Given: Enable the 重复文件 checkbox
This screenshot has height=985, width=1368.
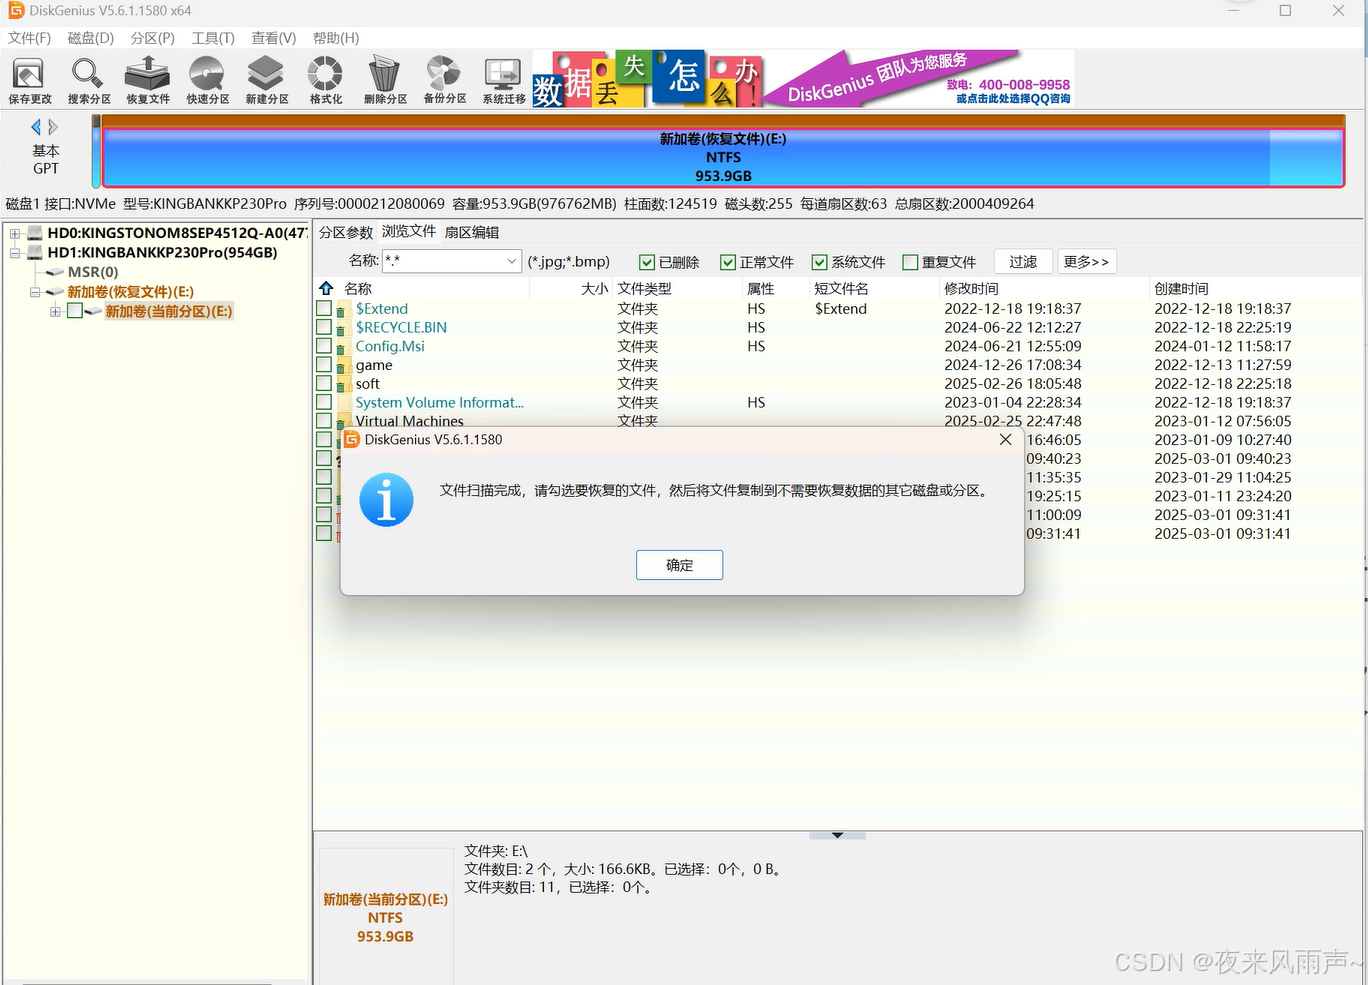Looking at the screenshot, I should click(910, 262).
